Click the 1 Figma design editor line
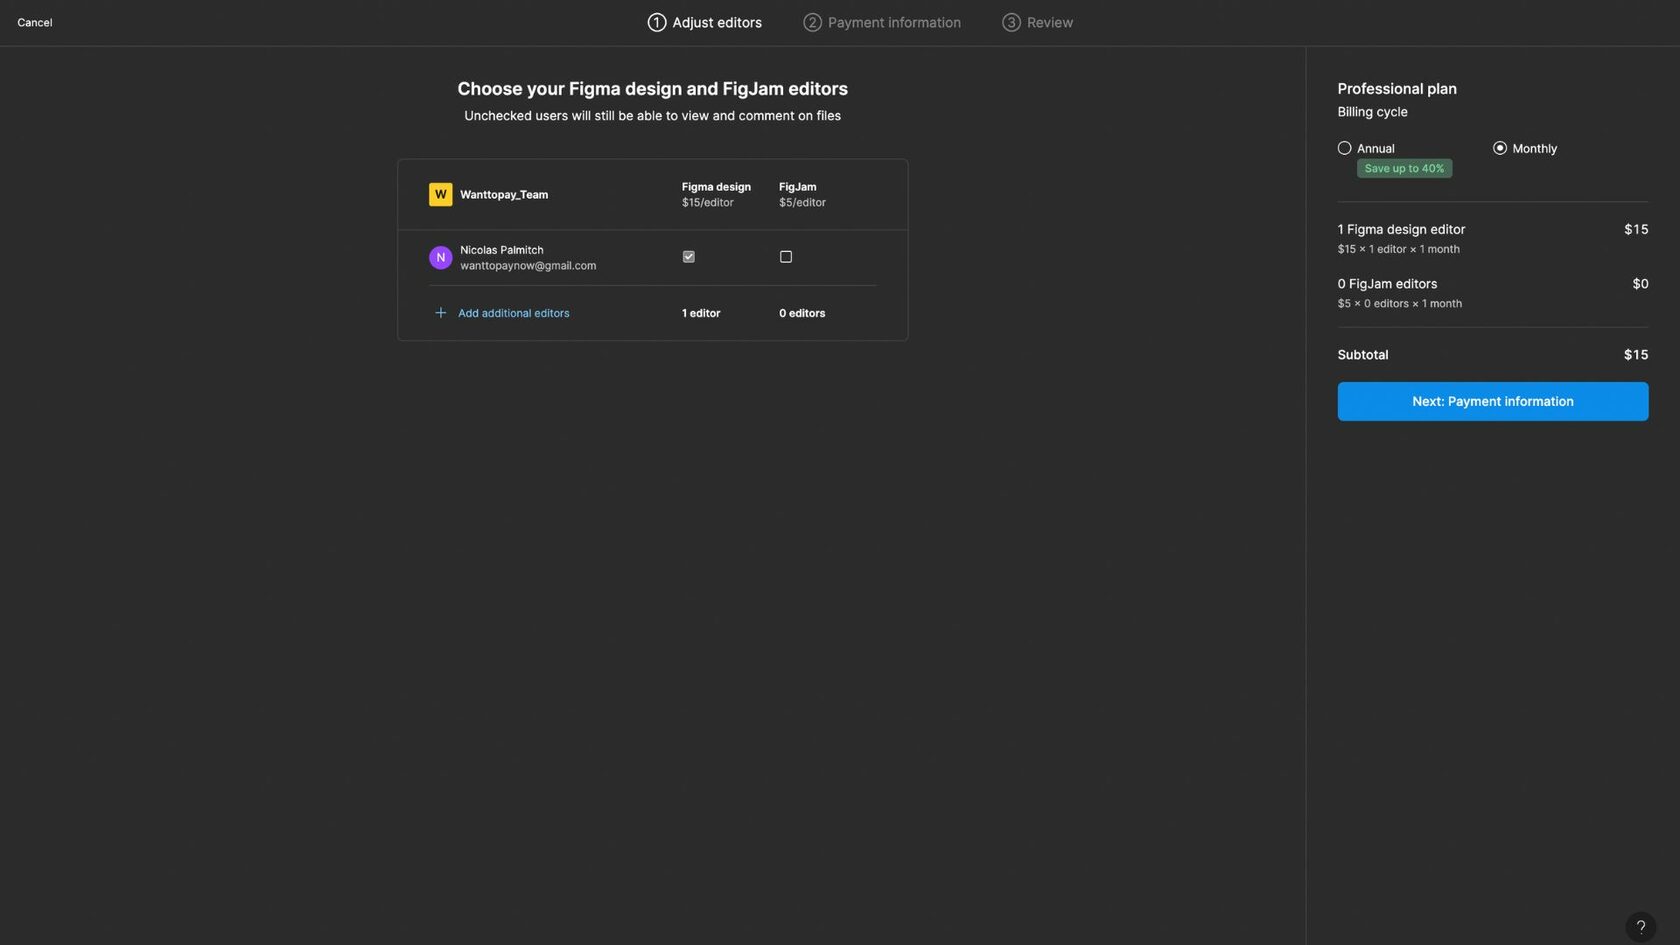 pyautogui.click(x=1401, y=229)
